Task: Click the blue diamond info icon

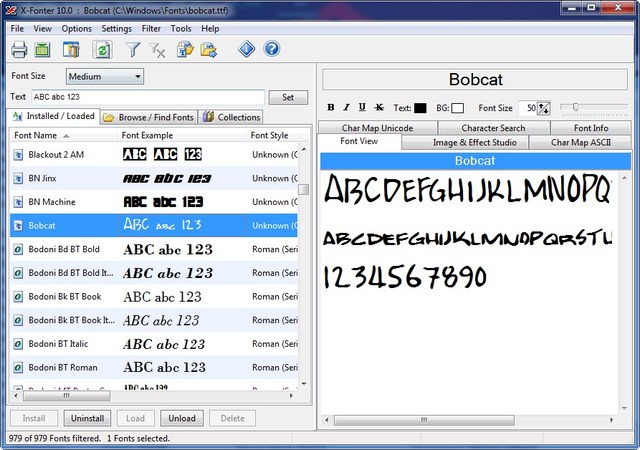Action: (x=247, y=50)
